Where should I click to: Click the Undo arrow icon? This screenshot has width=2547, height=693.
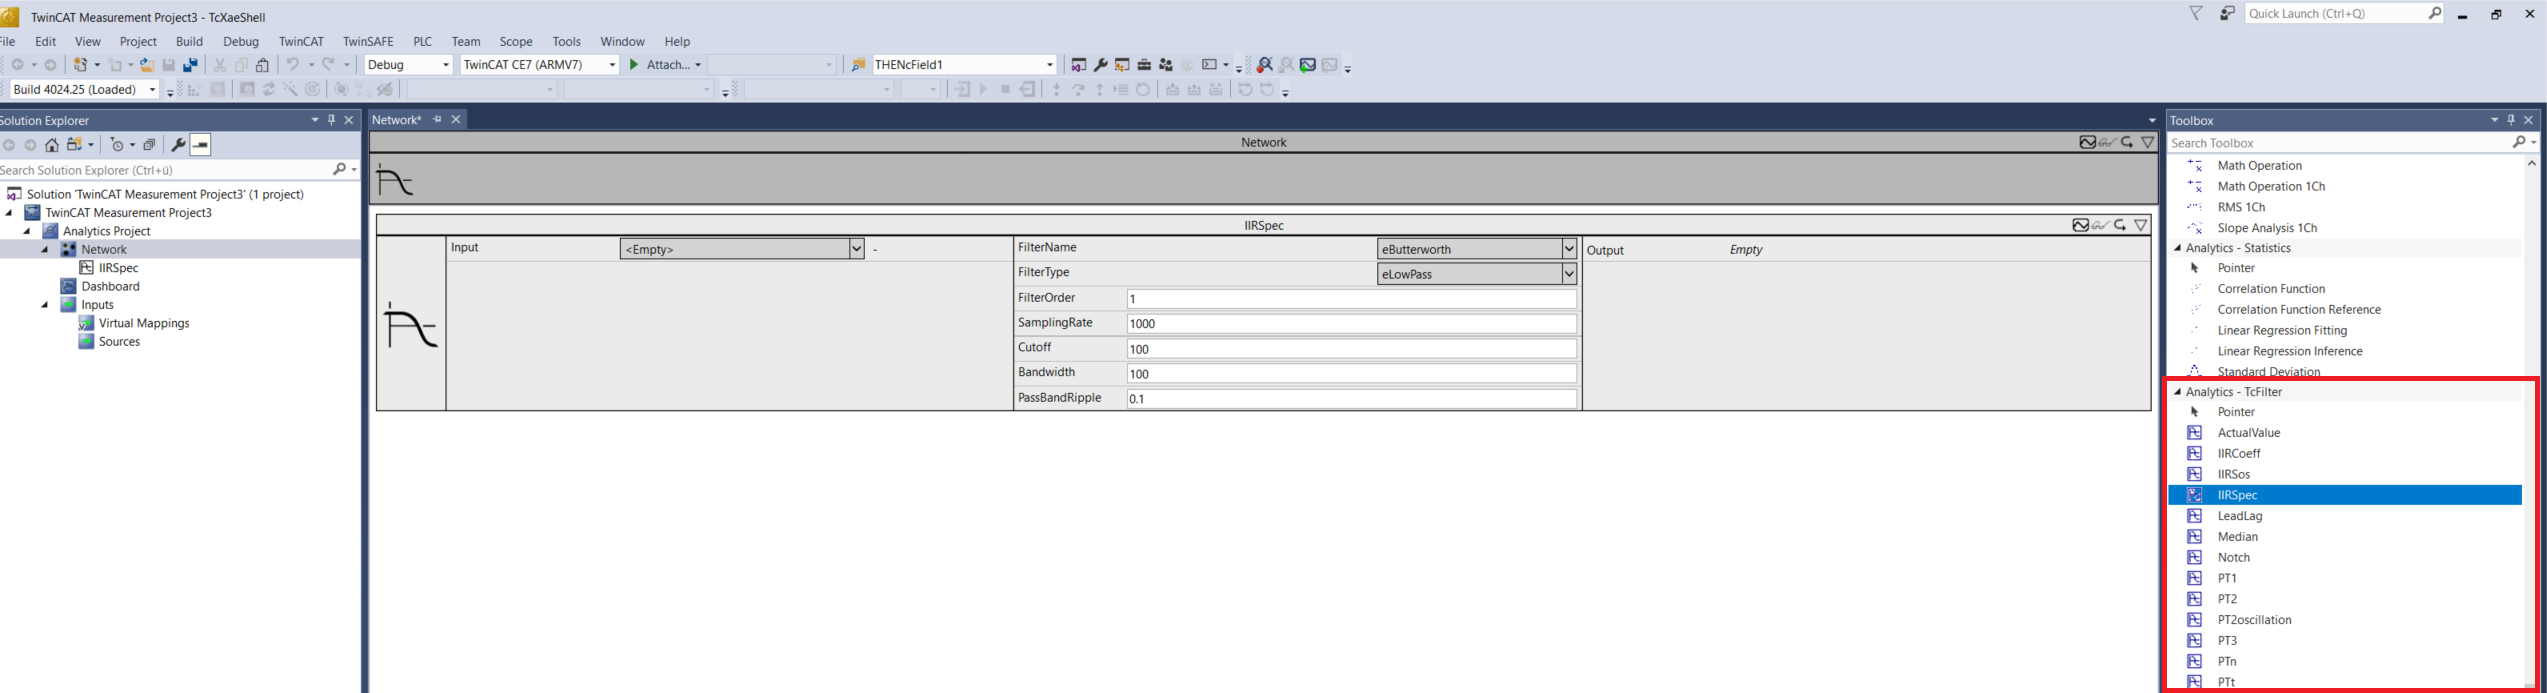click(292, 65)
